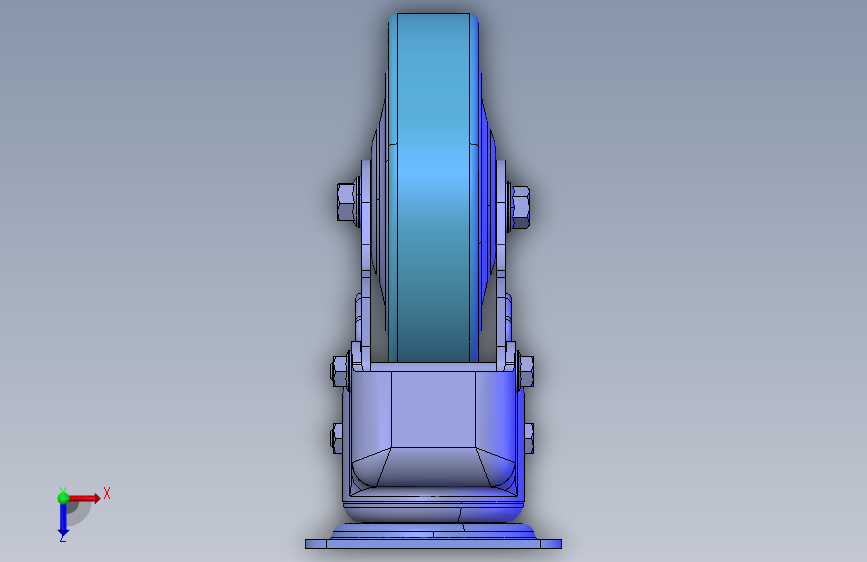Select the upper left bolt on the housing
The width and height of the screenshot is (867, 562).
point(339,370)
